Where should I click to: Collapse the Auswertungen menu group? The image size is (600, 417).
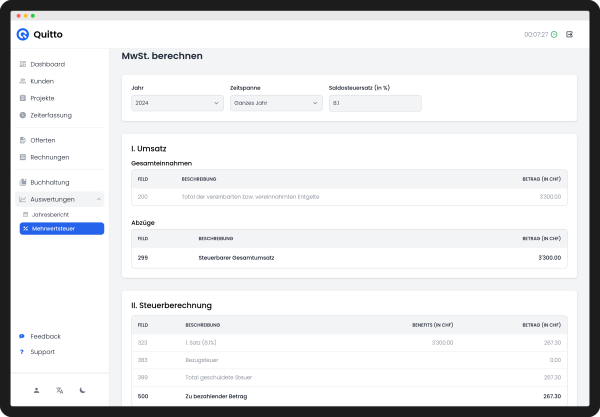(98, 199)
